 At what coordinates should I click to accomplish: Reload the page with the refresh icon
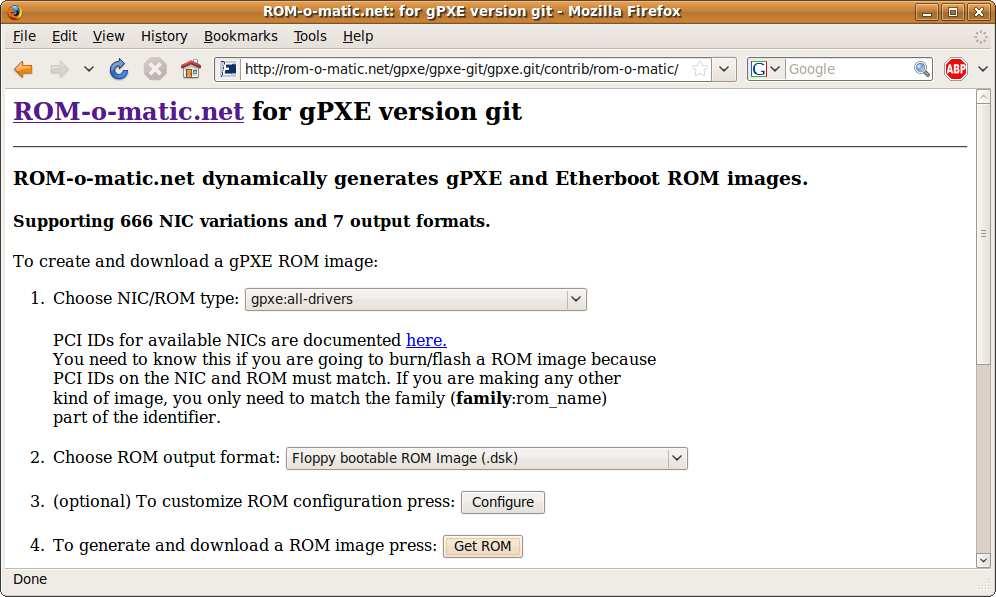[x=119, y=69]
